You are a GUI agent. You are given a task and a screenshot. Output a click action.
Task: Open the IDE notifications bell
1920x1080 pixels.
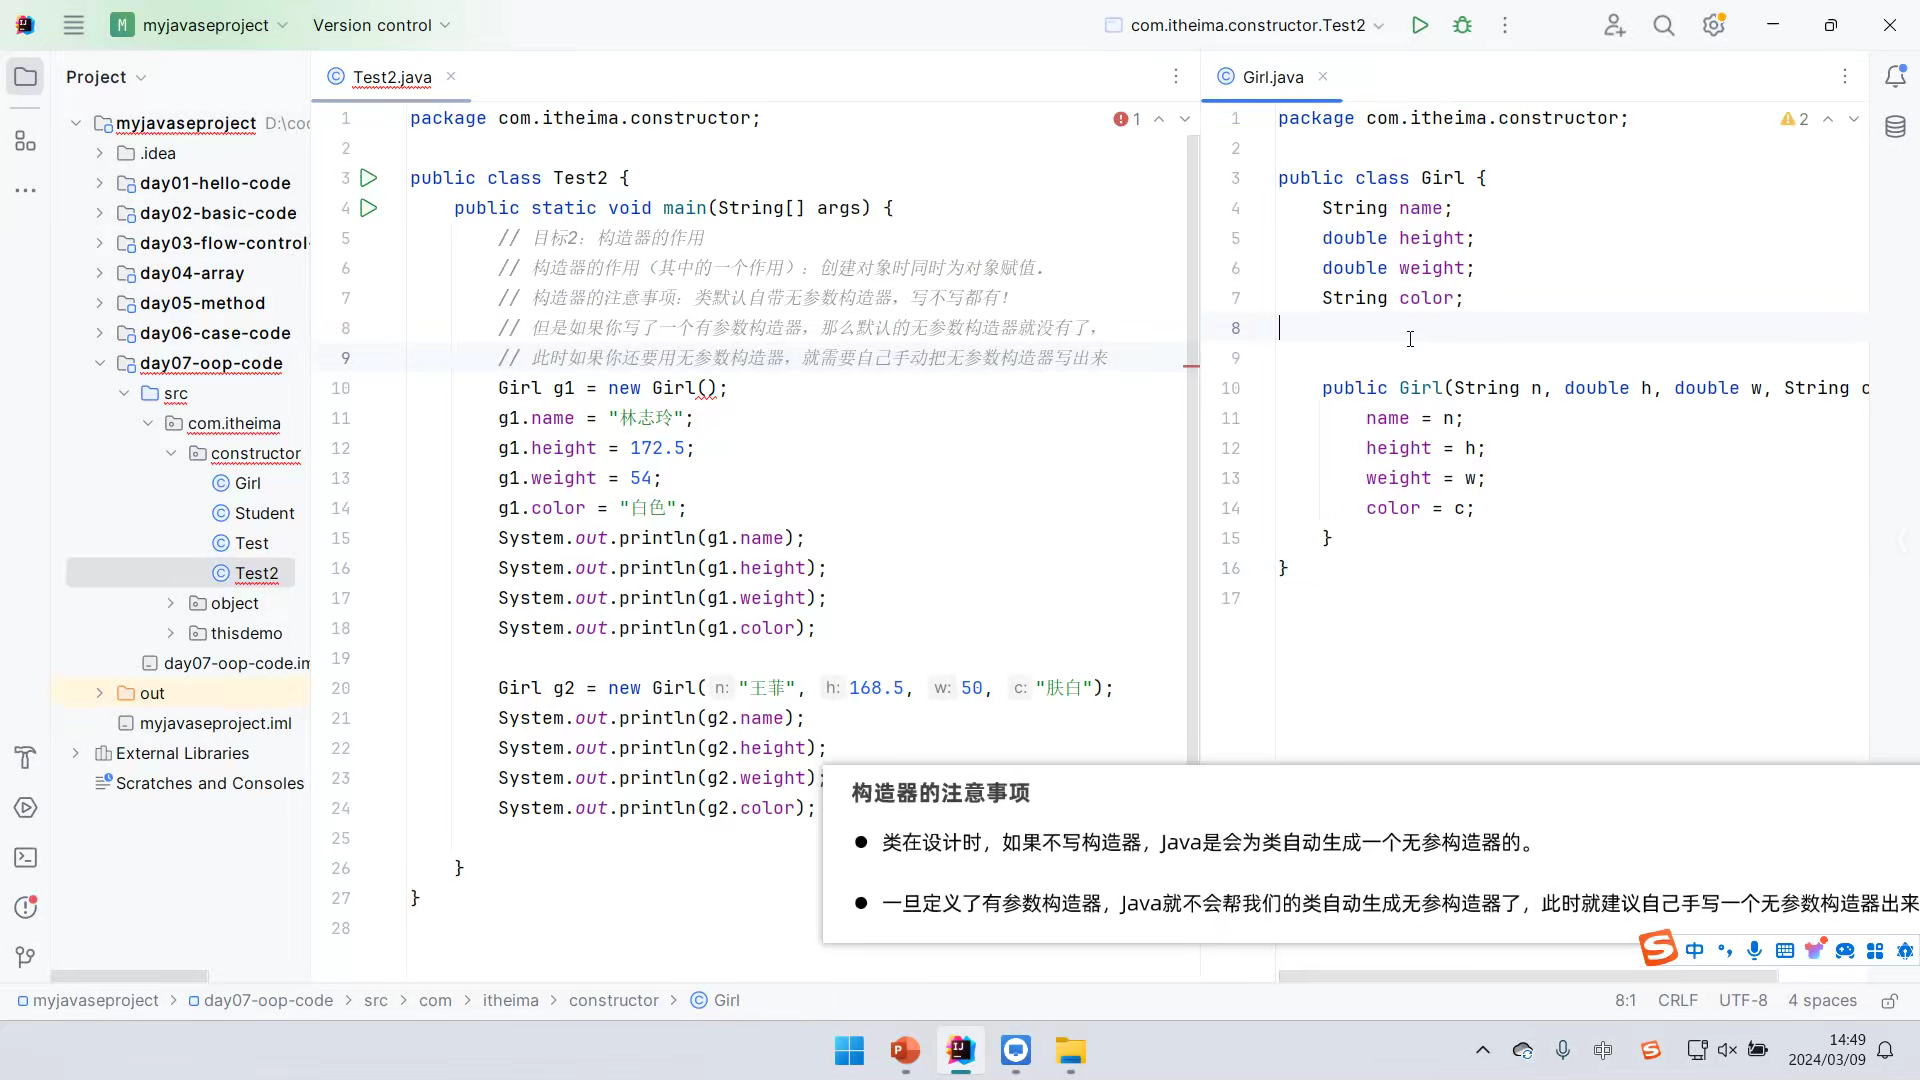click(x=1895, y=77)
